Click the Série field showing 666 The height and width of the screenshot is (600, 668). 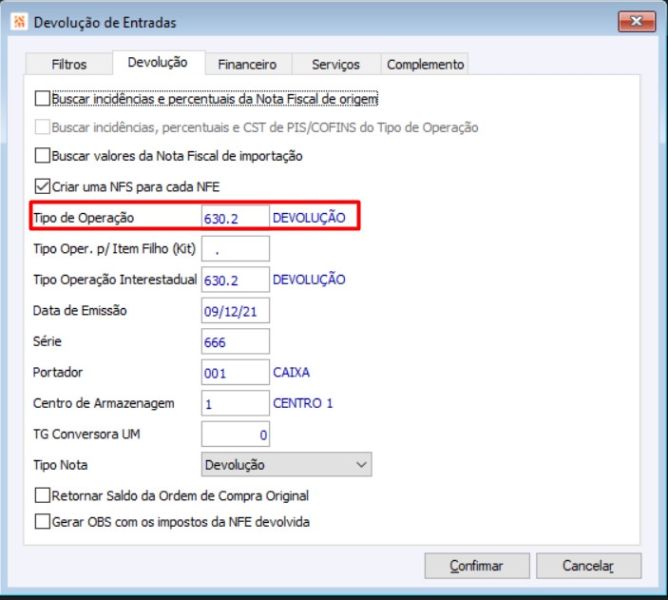click(x=235, y=341)
